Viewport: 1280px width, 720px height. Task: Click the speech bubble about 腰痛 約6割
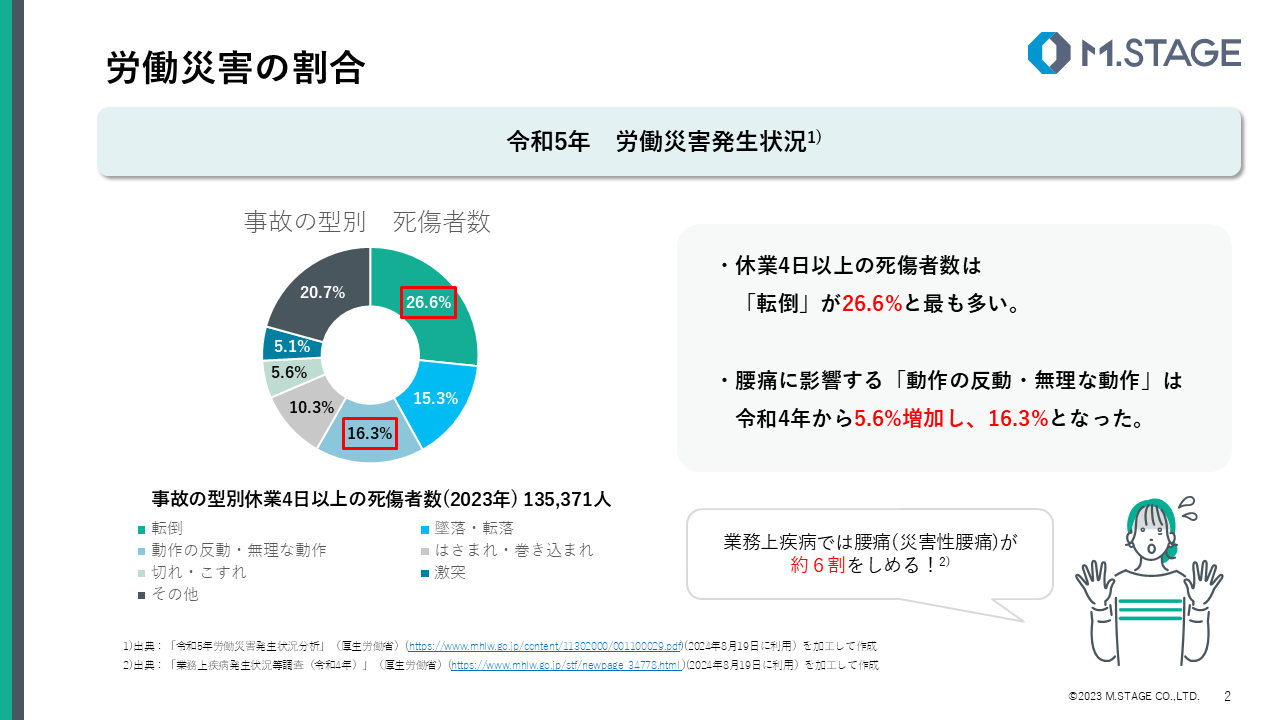point(868,554)
